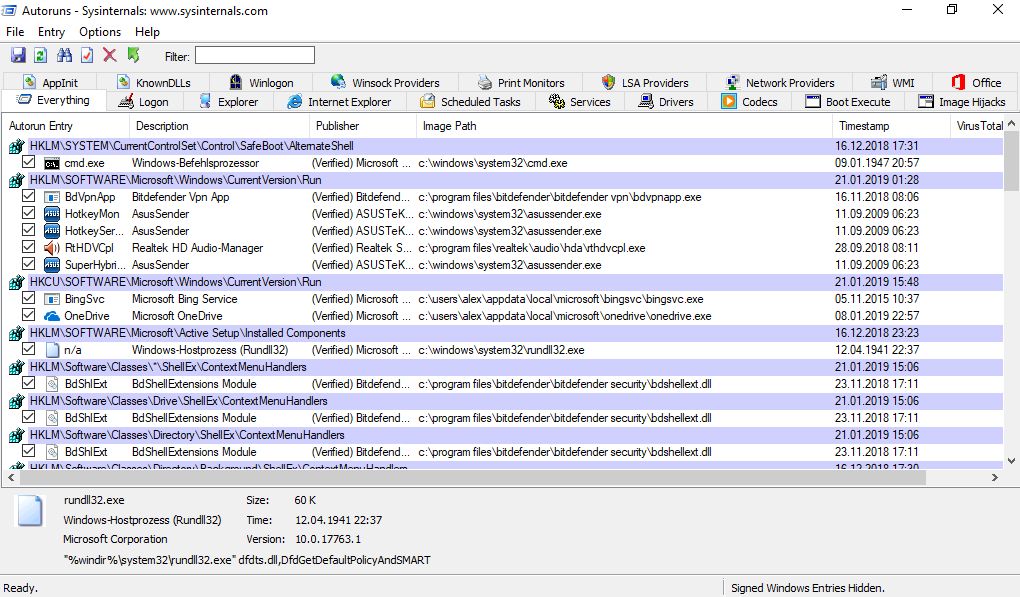This screenshot has width=1020, height=597.
Task: Sort by Description column header
Action: coord(219,126)
